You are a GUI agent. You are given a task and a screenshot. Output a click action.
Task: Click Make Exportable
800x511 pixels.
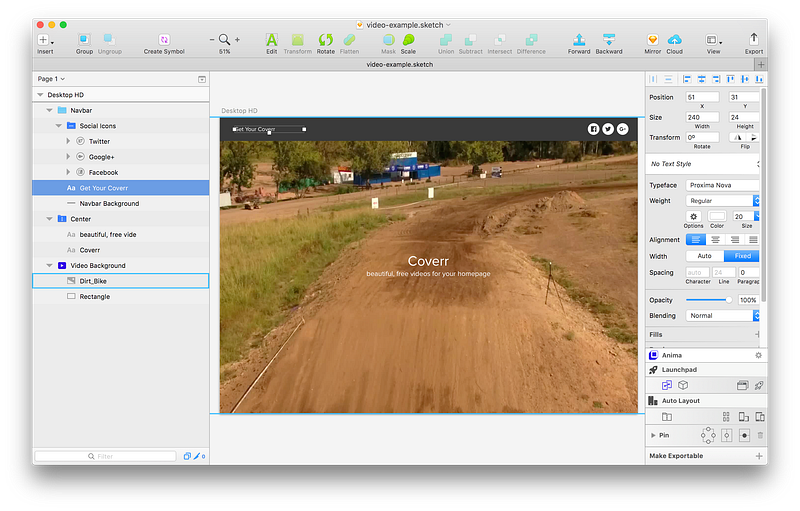pos(676,456)
